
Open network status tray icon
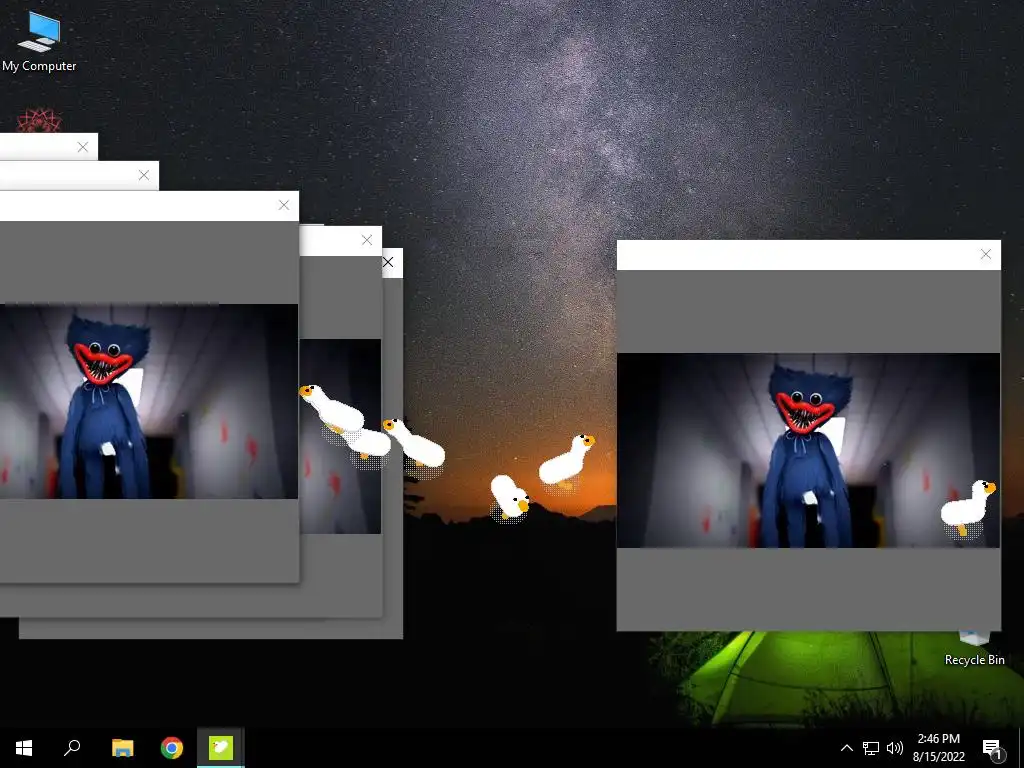click(871, 748)
